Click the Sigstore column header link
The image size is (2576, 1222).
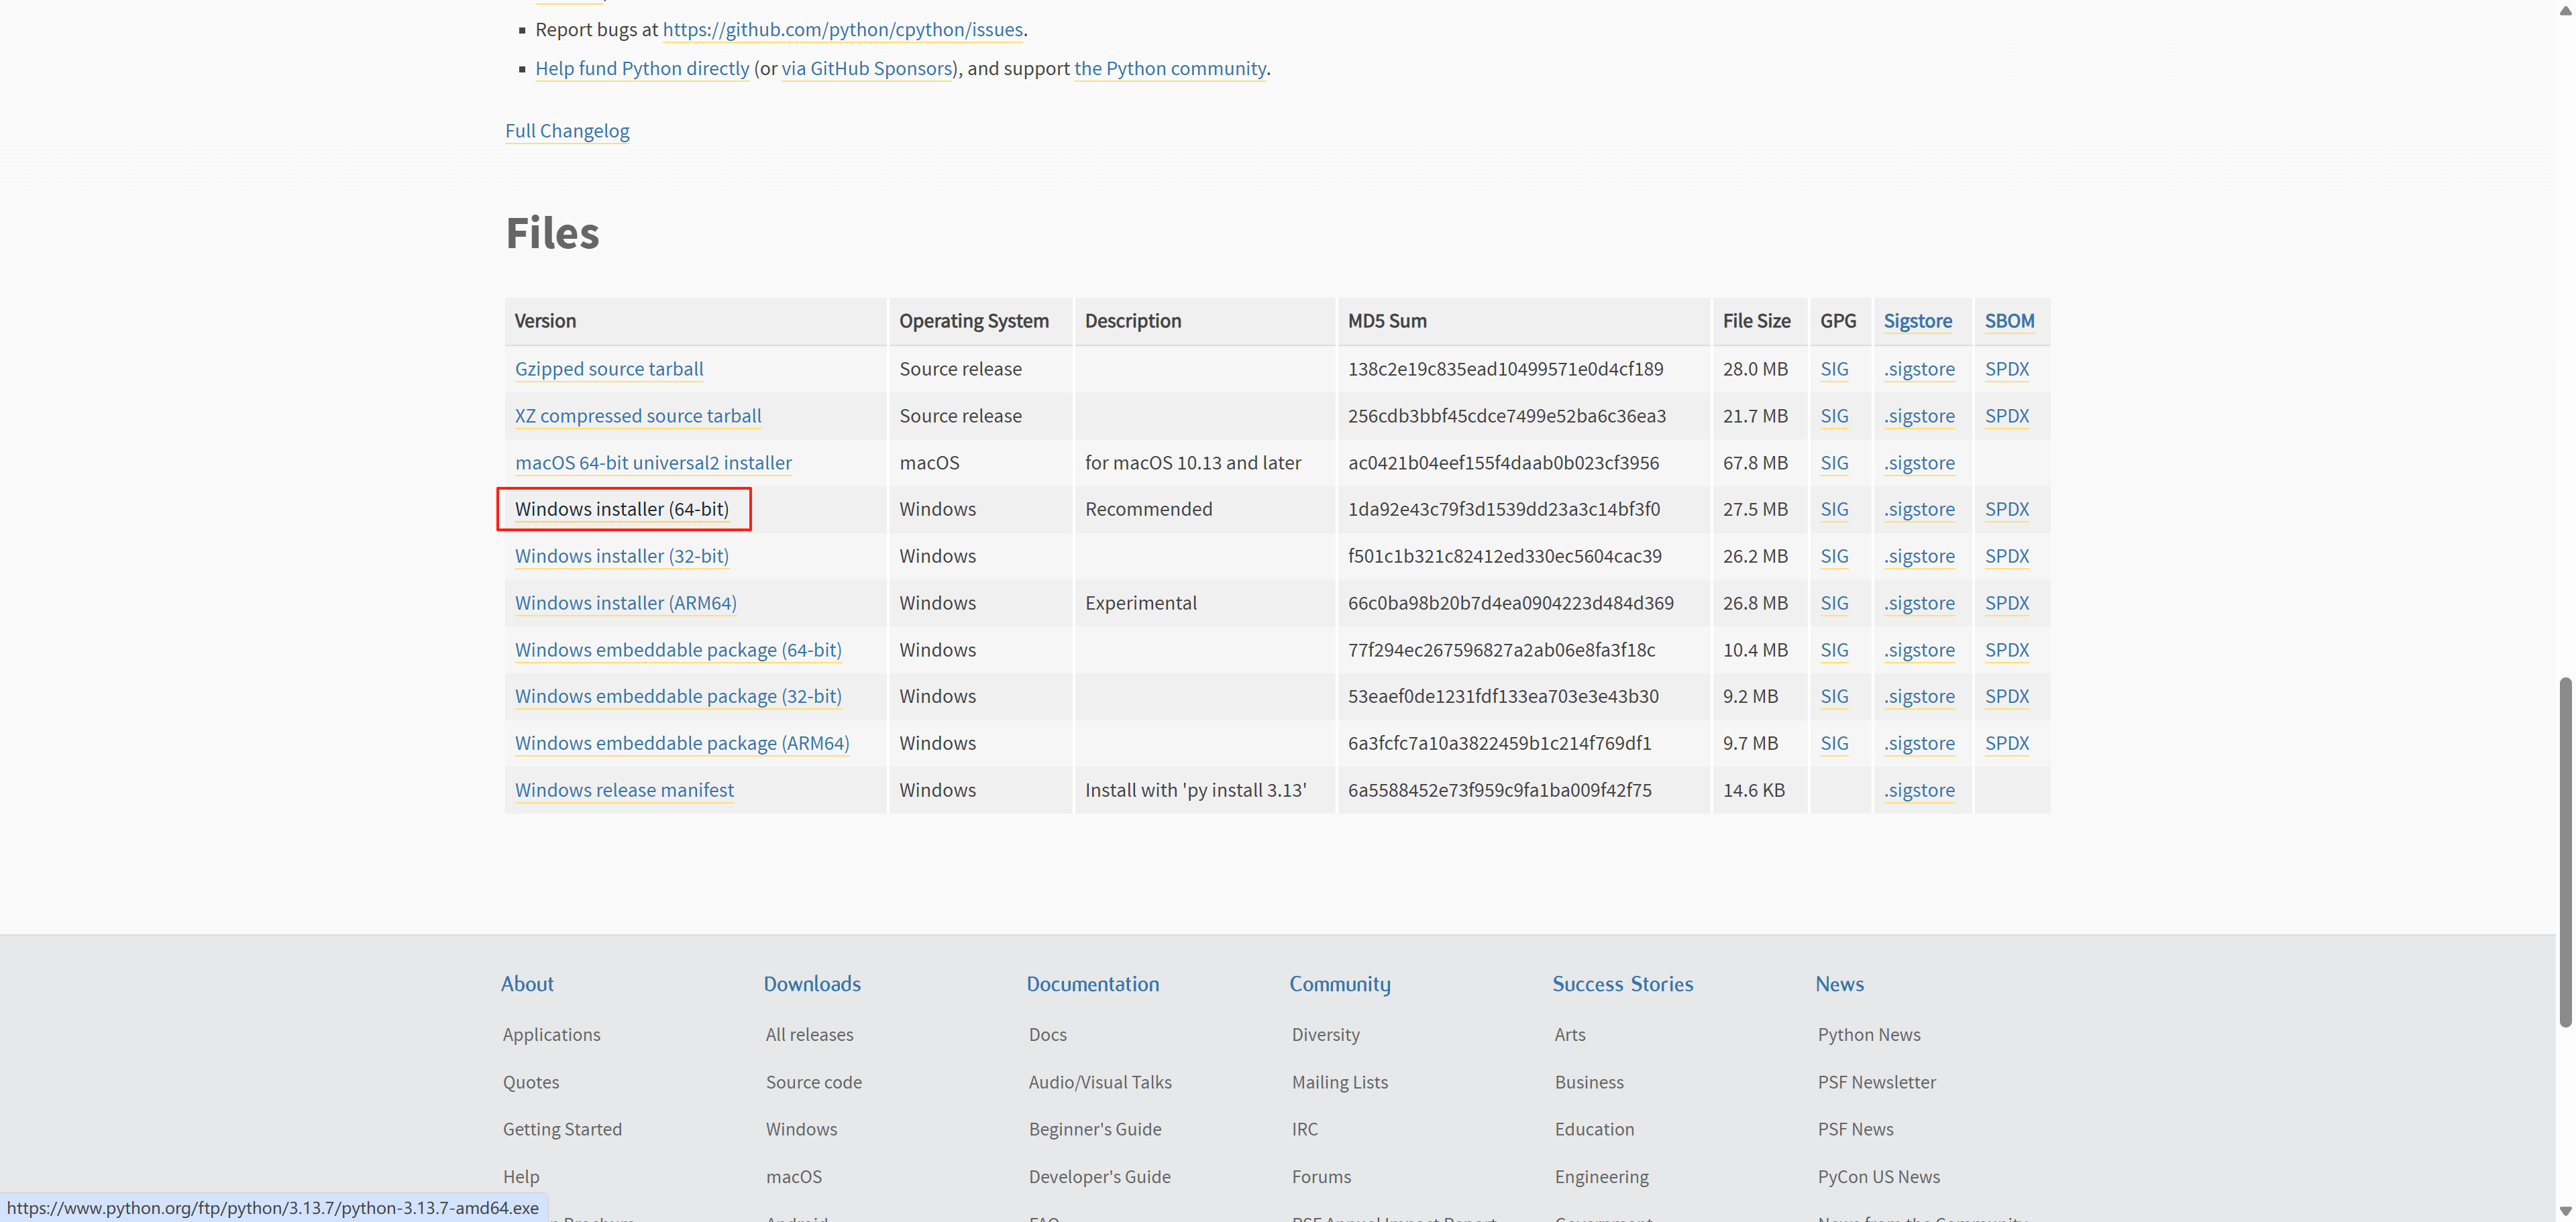tap(1917, 321)
